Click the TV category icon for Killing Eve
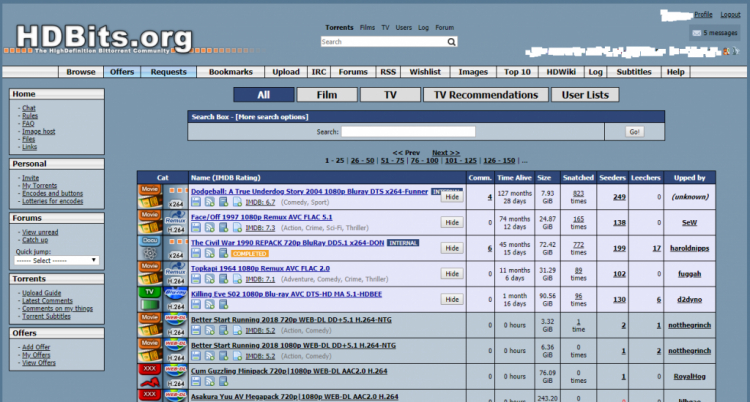Image resolution: width=750 pixels, height=402 pixels. pyautogui.click(x=150, y=299)
